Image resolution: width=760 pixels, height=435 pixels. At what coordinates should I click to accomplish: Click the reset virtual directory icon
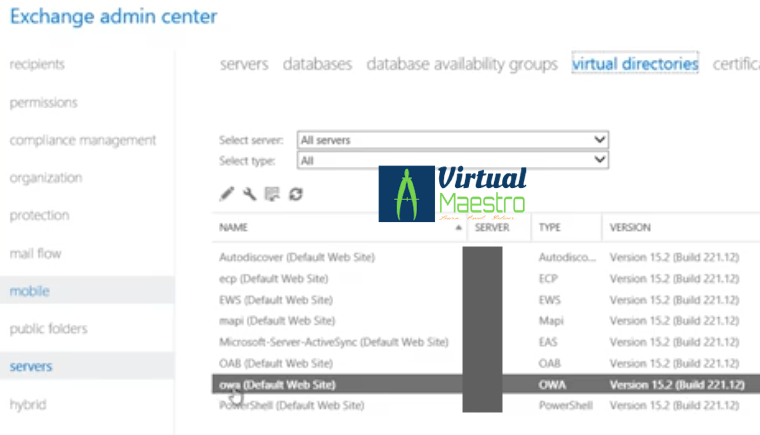[272, 194]
